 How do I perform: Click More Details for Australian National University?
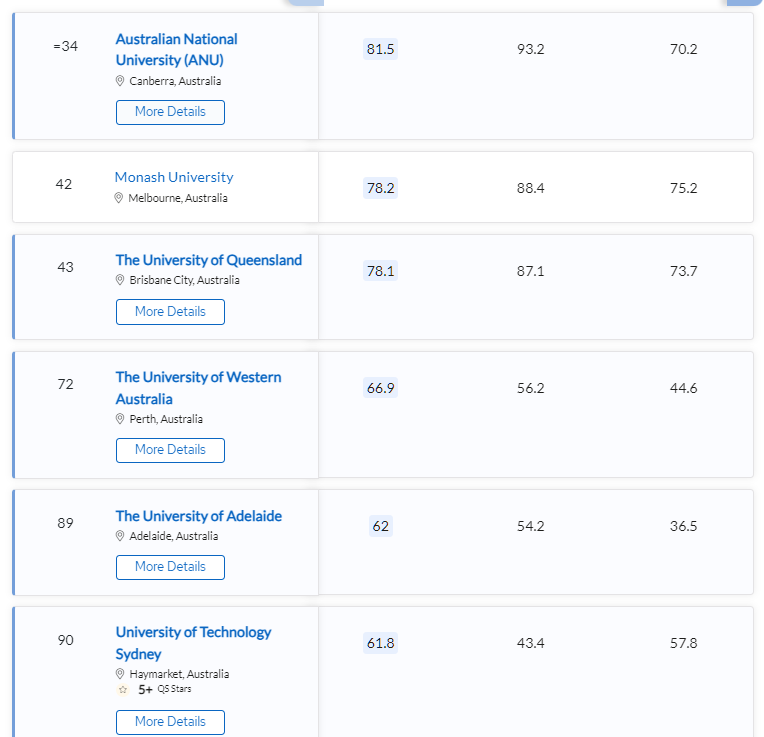170,112
